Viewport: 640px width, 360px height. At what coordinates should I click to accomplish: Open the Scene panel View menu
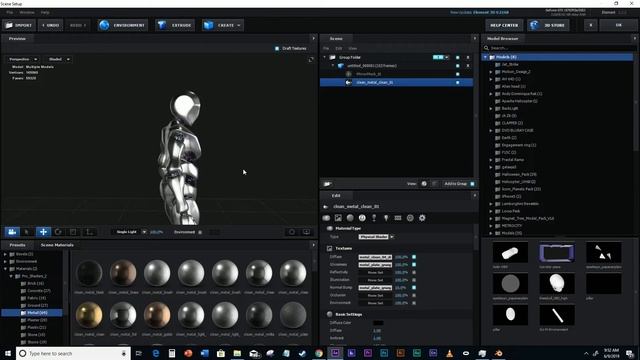pyautogui.click(x=353, y=48)
